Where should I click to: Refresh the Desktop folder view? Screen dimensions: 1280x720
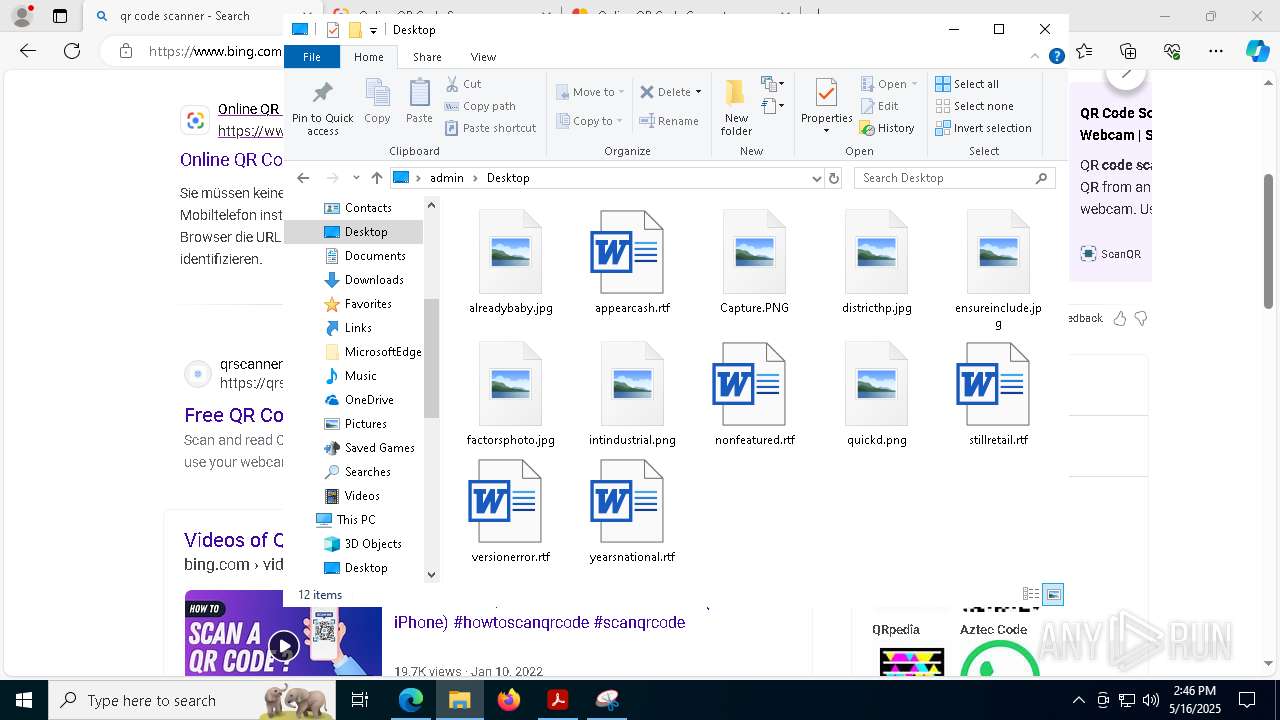pos(834,178)
